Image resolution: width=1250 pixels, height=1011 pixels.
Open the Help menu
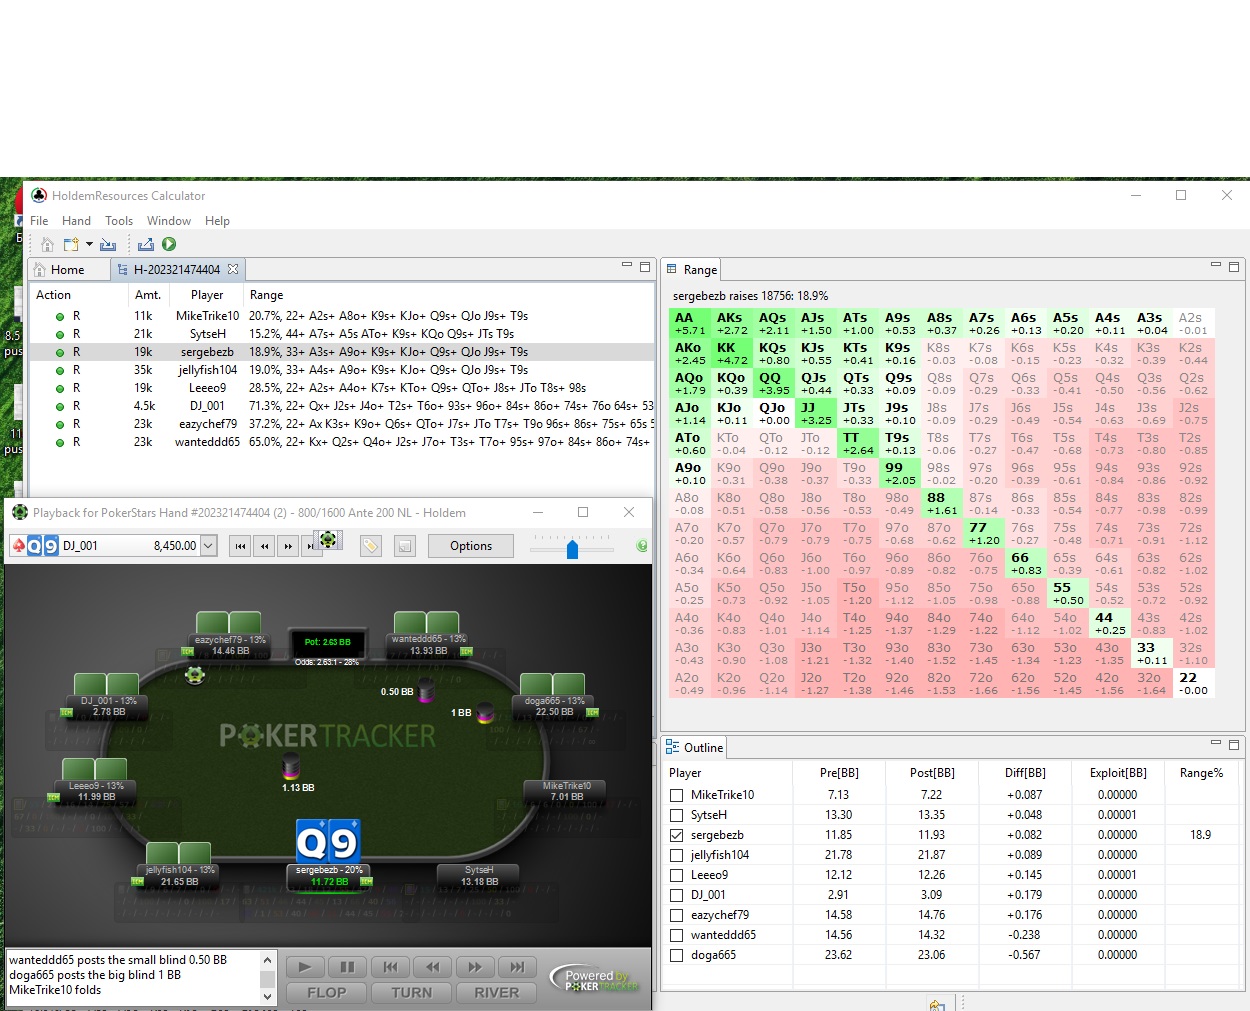tap(217, 221)
